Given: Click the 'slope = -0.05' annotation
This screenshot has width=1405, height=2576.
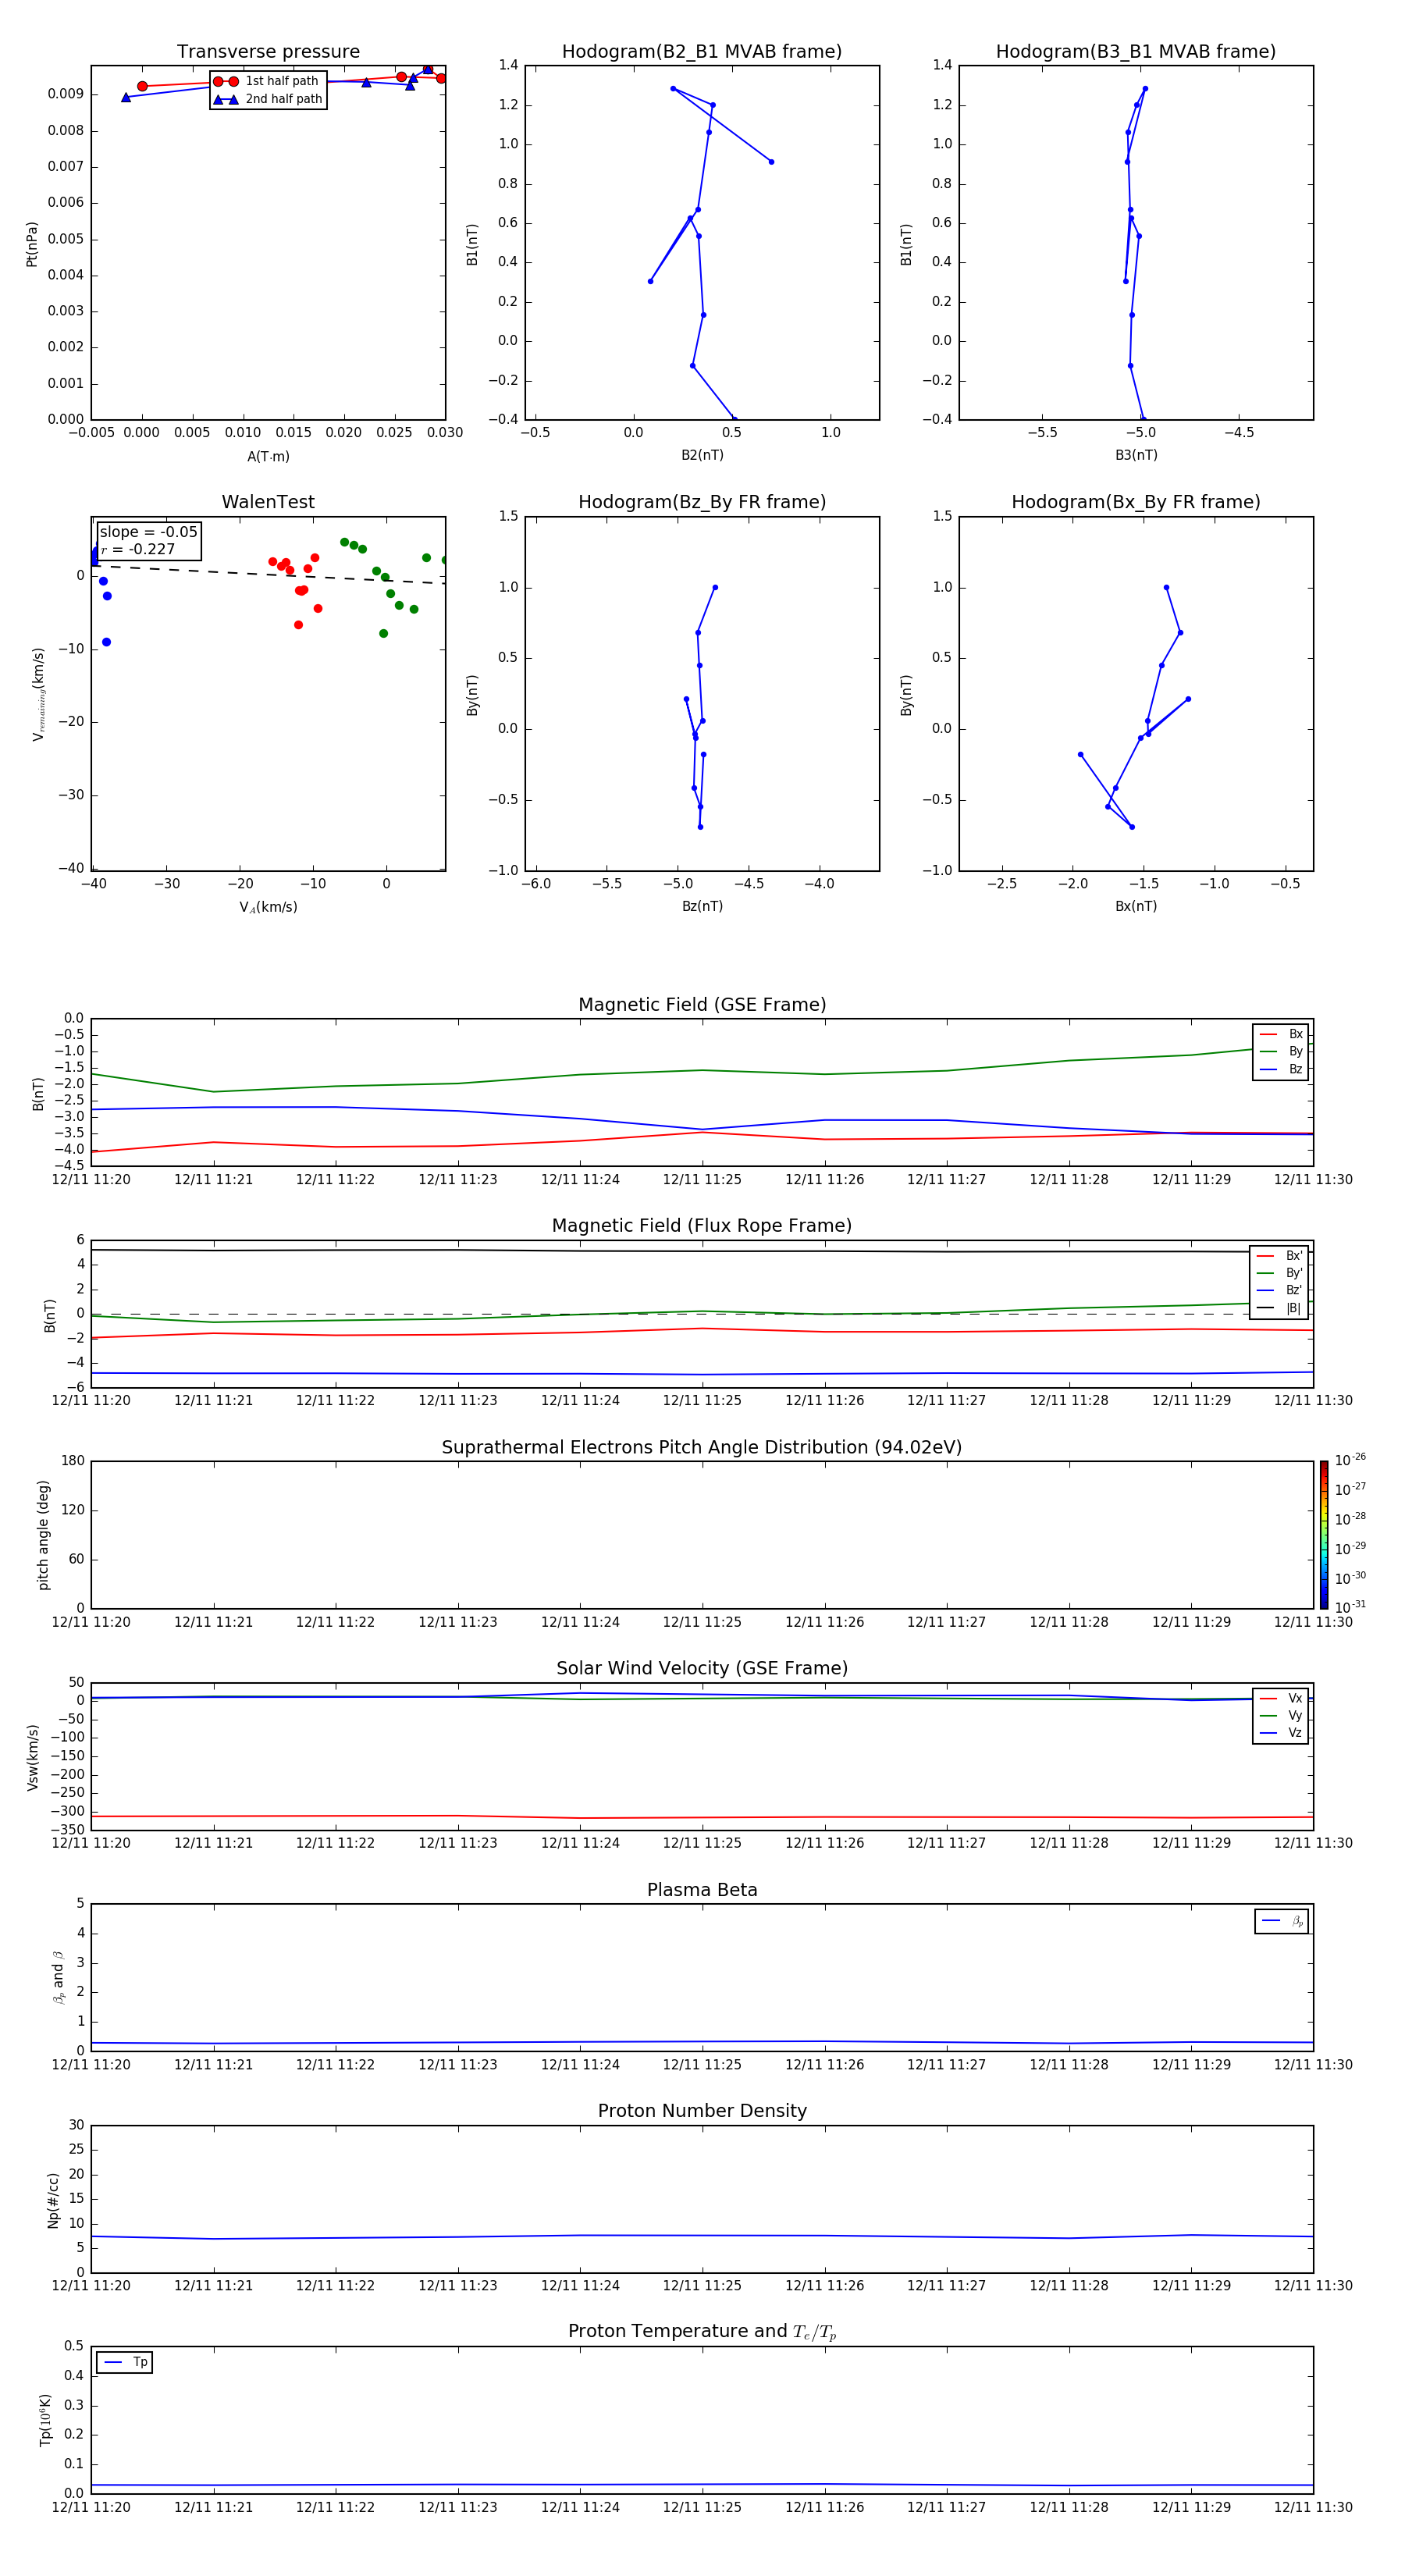Looking at the screenshot, I should coord(149,532).
